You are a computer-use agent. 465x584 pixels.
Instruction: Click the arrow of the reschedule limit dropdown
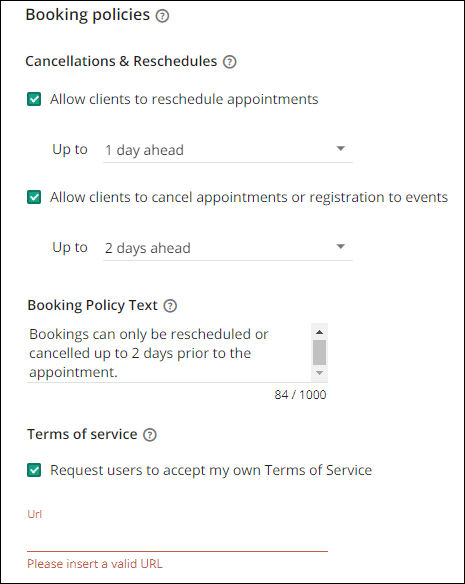point(341,149)
